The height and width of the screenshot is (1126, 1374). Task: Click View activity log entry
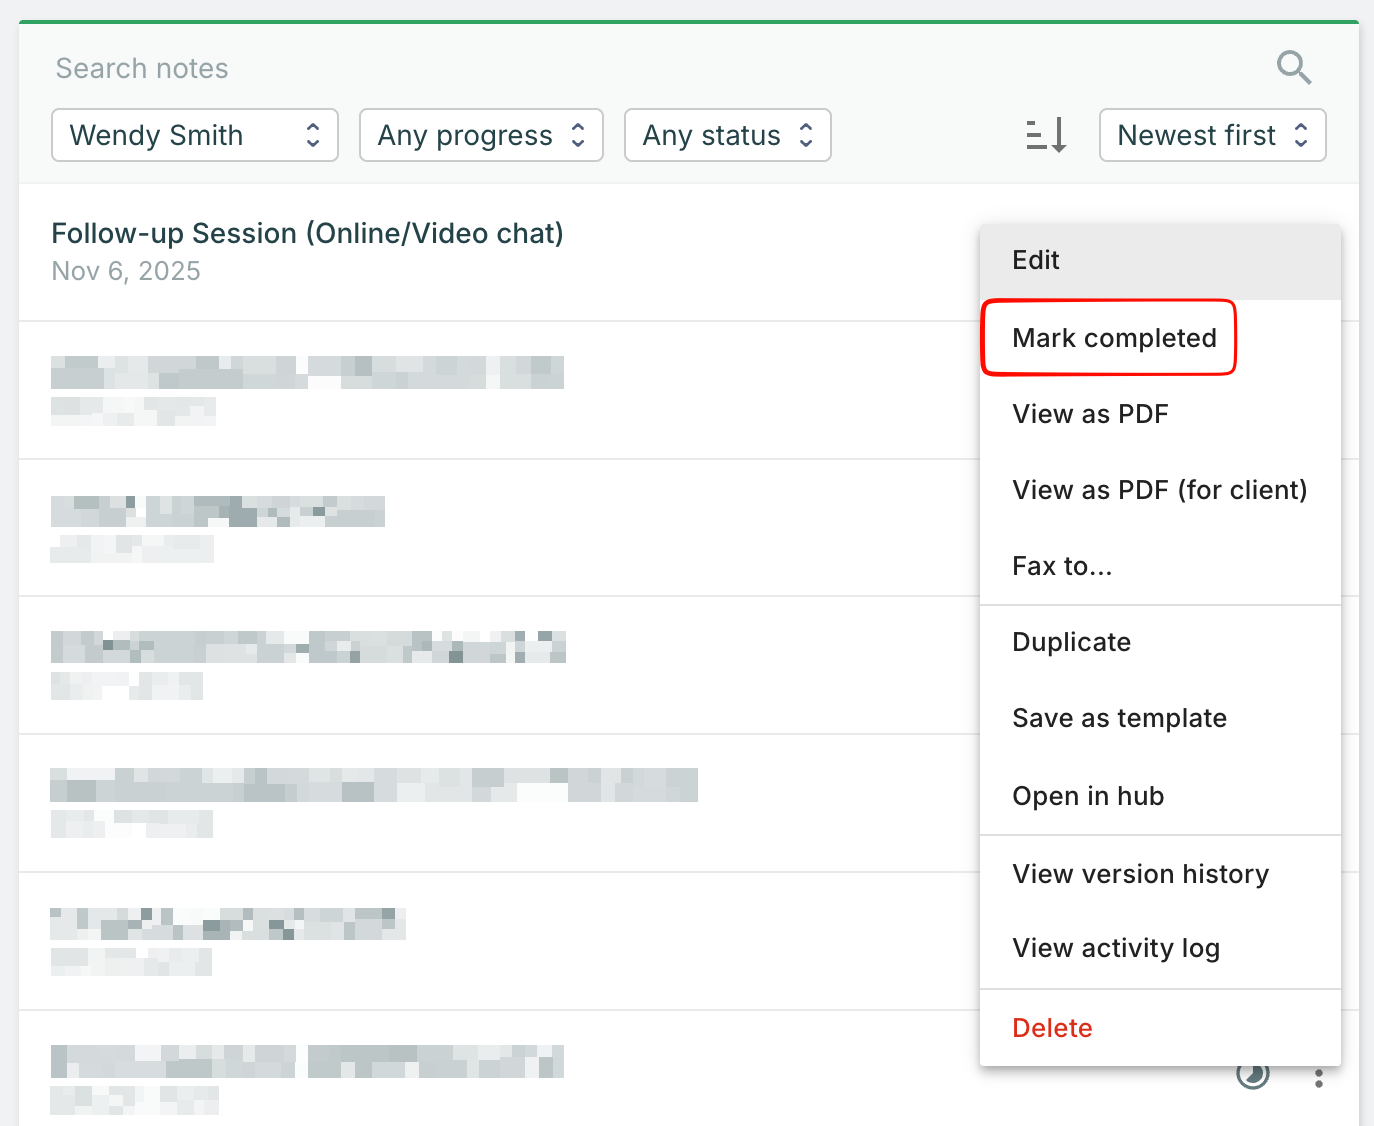click(x=1116, y=948)
